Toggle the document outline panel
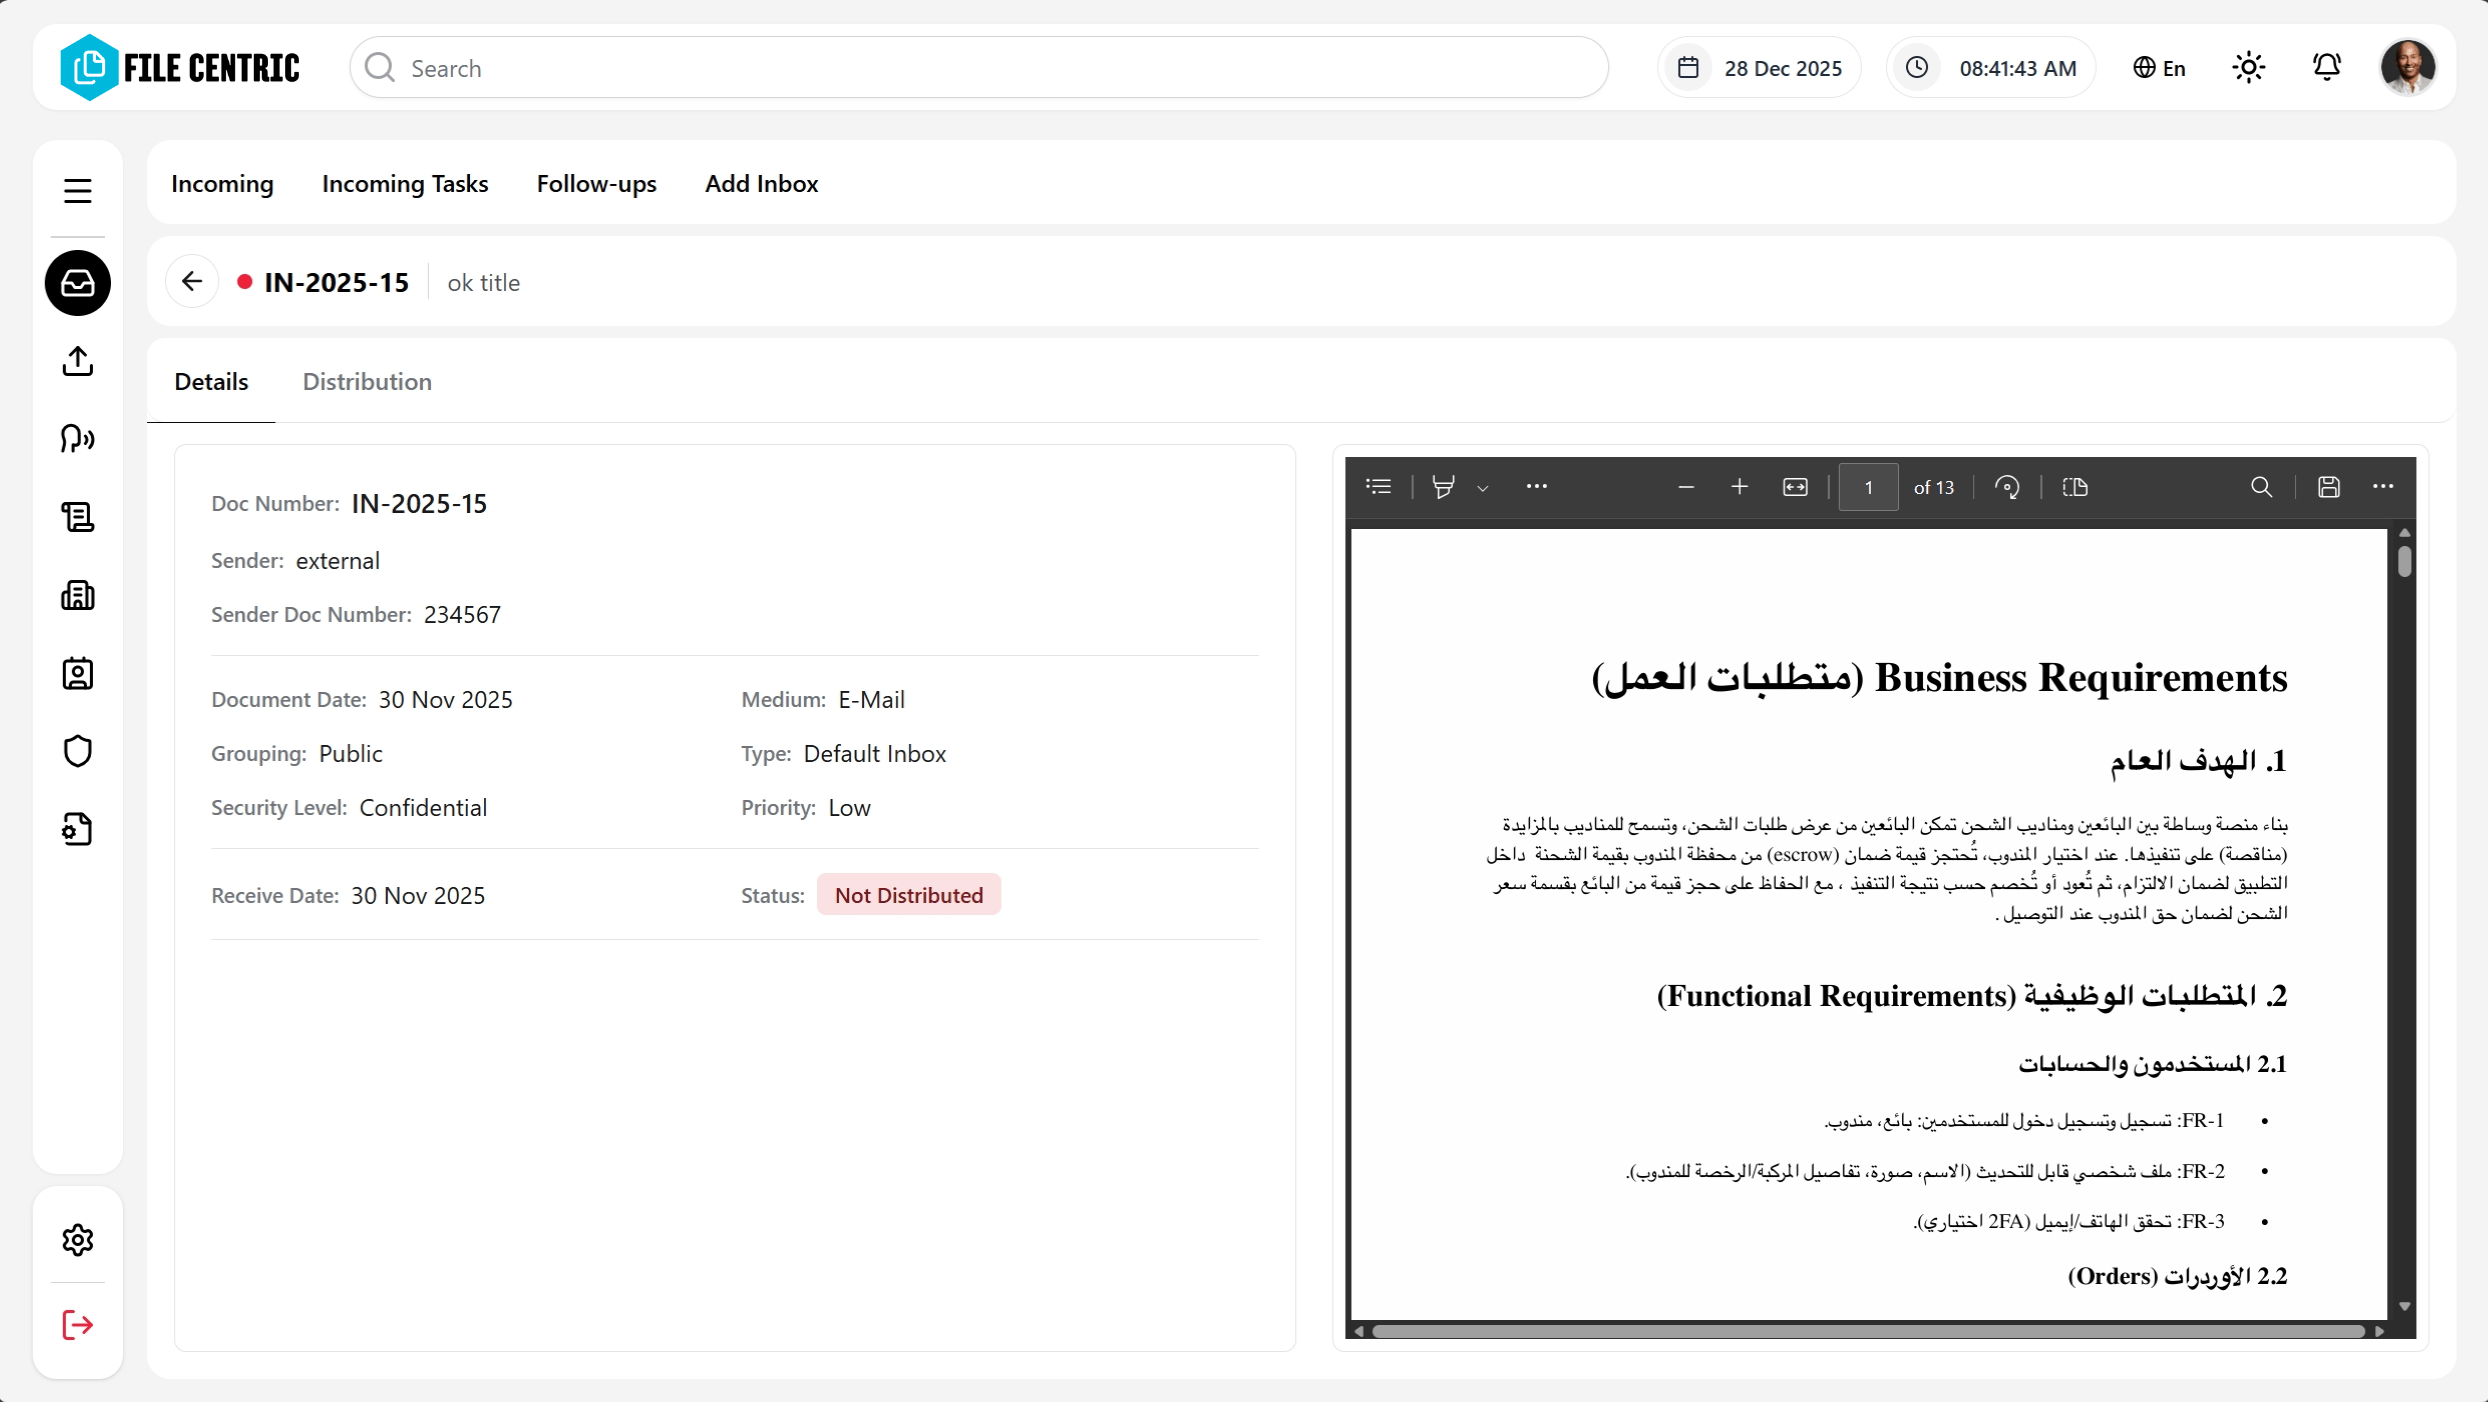 [1378, 487]
